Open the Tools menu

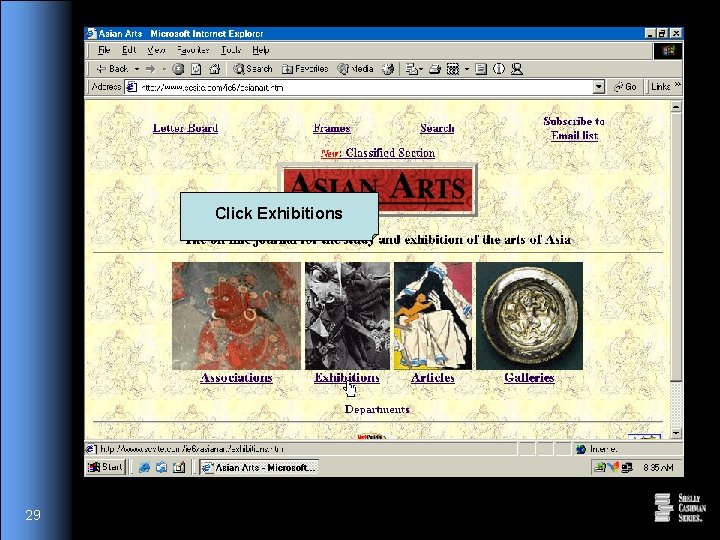pyautogui.click(x=231, y=50)
